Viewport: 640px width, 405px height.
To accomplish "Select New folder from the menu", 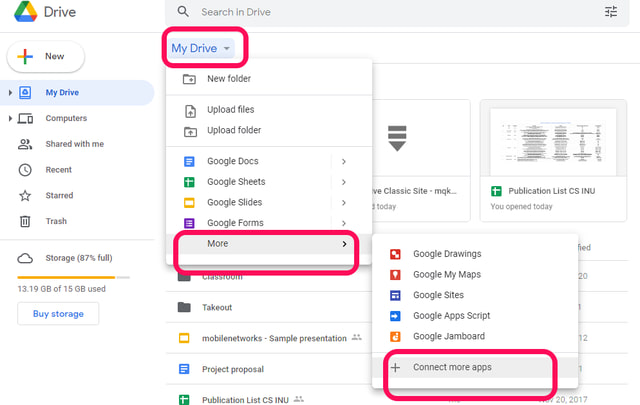I will coord(269,79).
